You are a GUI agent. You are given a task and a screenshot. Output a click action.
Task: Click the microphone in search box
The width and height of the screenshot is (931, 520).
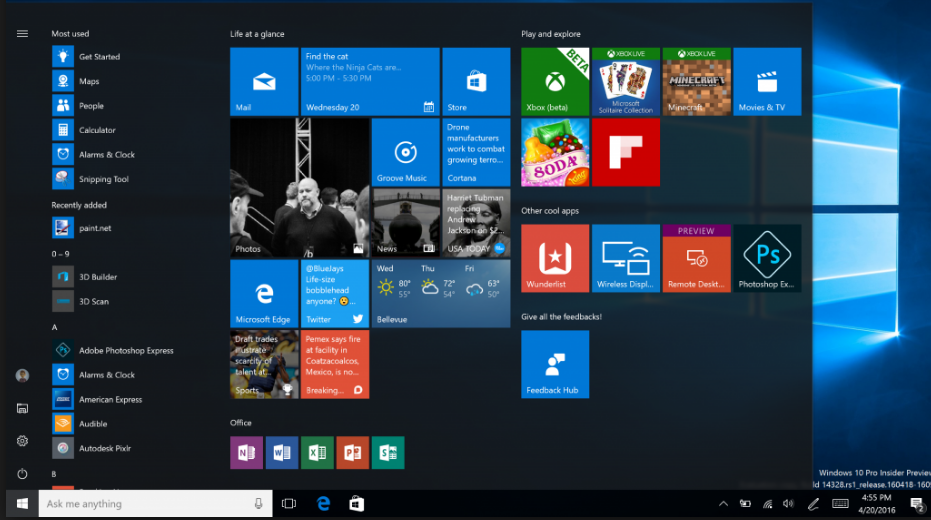coord(258,504)
